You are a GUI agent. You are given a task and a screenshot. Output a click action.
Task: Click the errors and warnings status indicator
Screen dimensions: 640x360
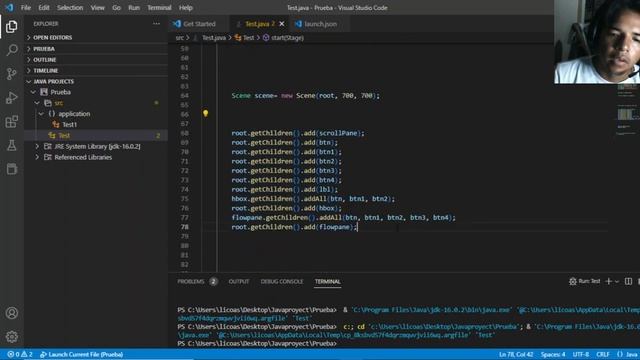[x=20, y=354]
